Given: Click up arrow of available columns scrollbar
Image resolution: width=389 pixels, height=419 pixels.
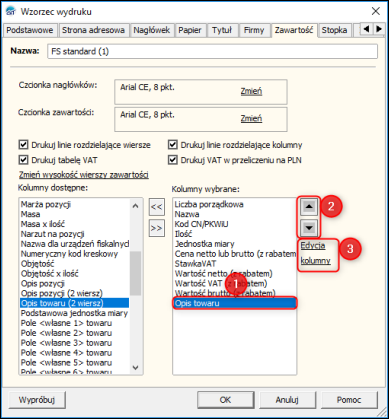Looking at the screenshot, I should pyautogui.click(x=135, y=206).
